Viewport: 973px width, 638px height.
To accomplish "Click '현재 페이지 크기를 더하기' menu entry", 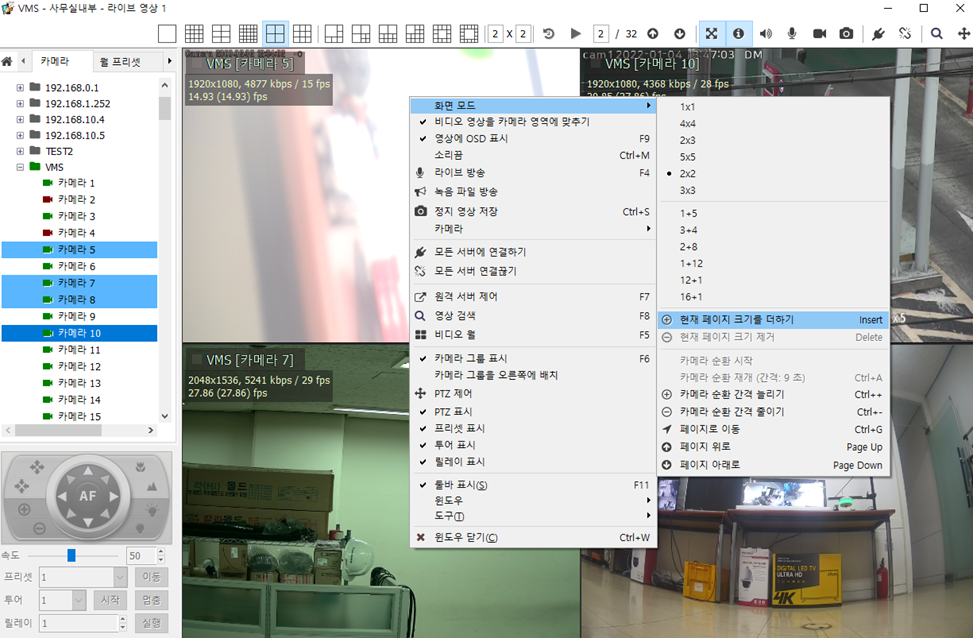I will point(736,319).
